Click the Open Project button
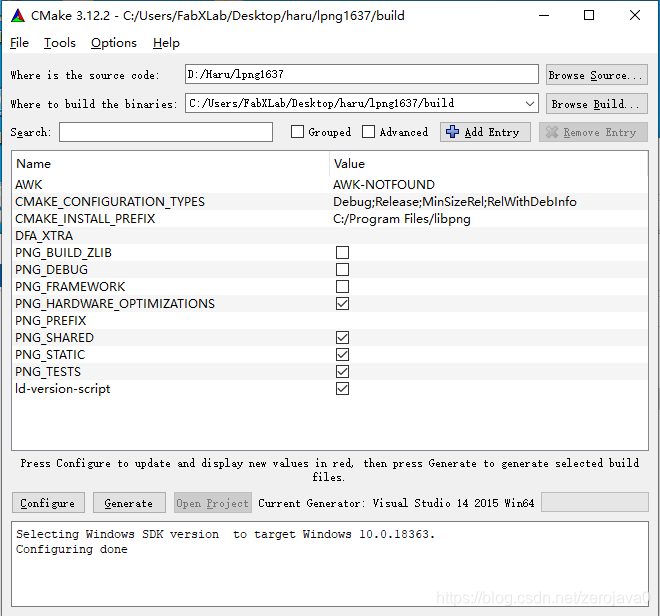Screen dimensions: 660x616 coord(213,503)
